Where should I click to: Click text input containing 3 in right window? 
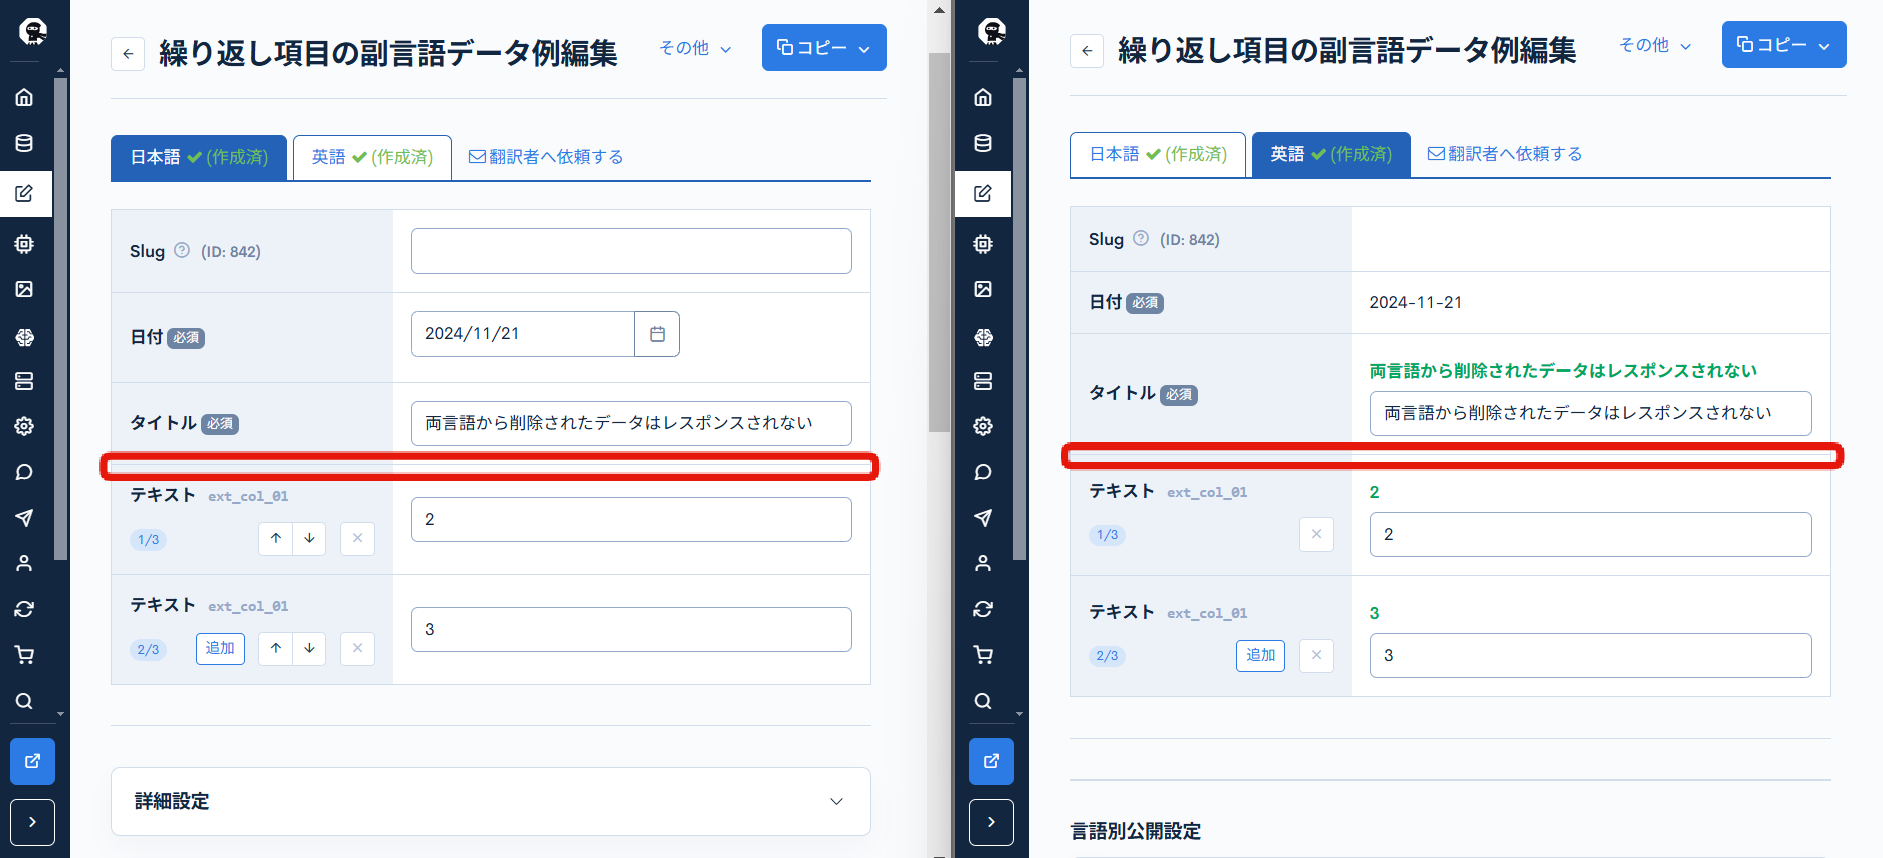[x=1590, y=655]
